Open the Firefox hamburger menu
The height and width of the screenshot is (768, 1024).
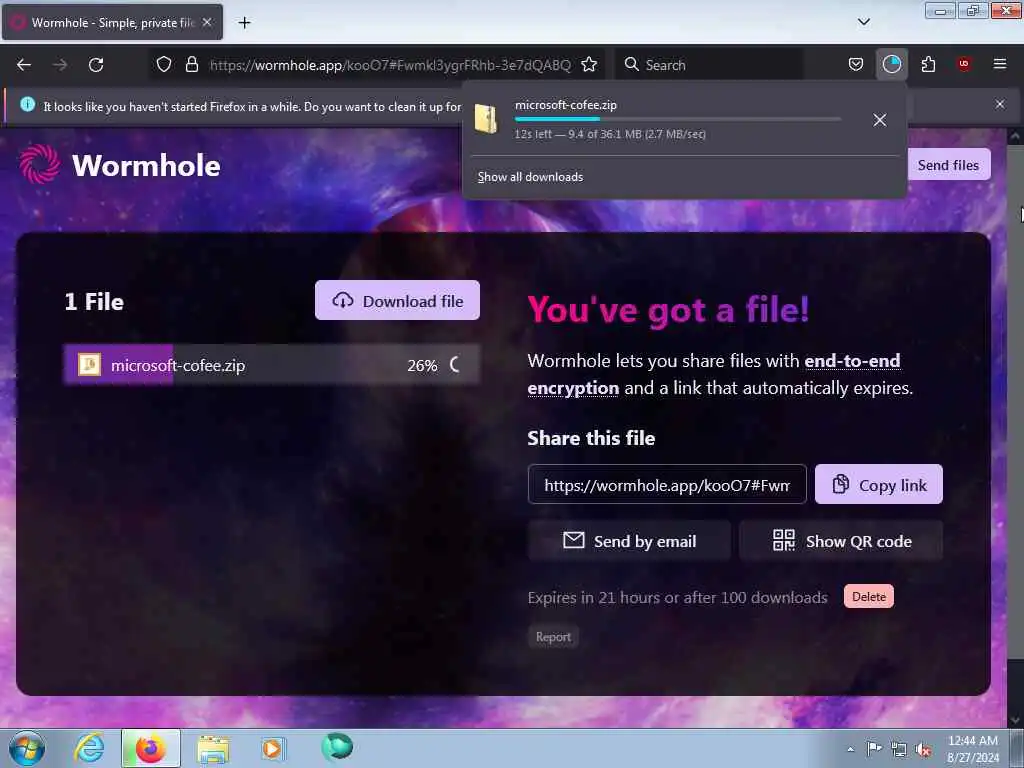pos(1000,64)
